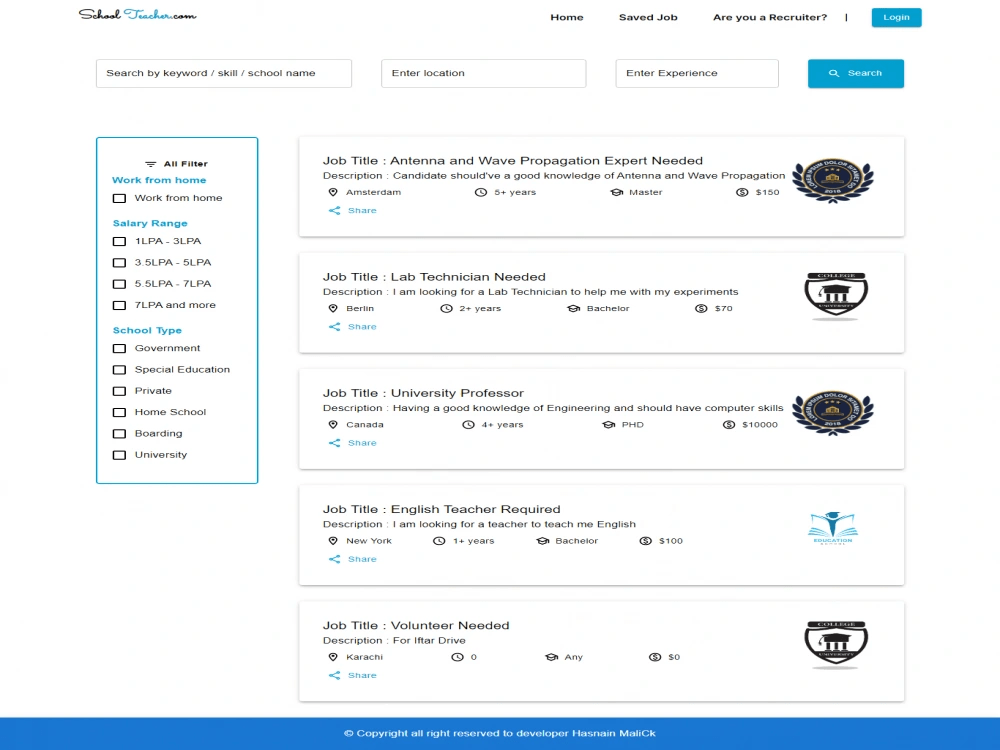Open the University Professor job title
The width and height of the screenshot is (1000, 750).
coord(423,393)
